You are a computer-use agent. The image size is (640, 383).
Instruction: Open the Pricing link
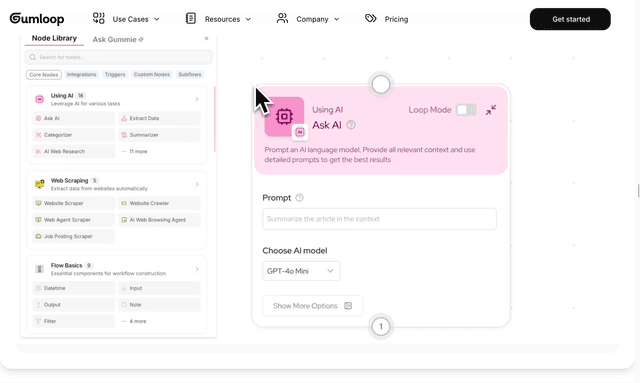[x=396, y=19]
